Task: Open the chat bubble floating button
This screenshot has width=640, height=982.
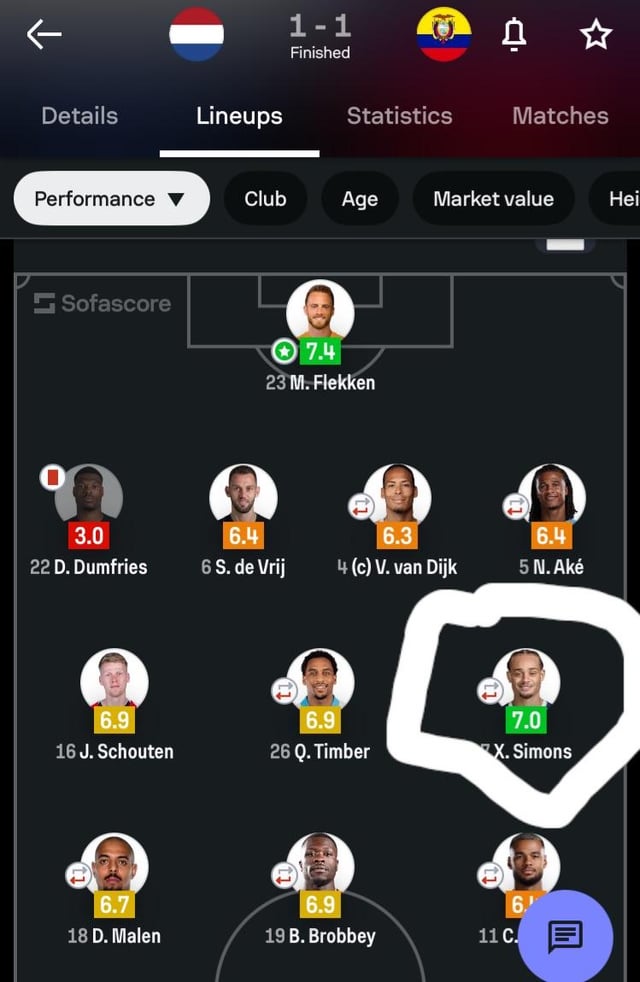Action: coord(565,936)
